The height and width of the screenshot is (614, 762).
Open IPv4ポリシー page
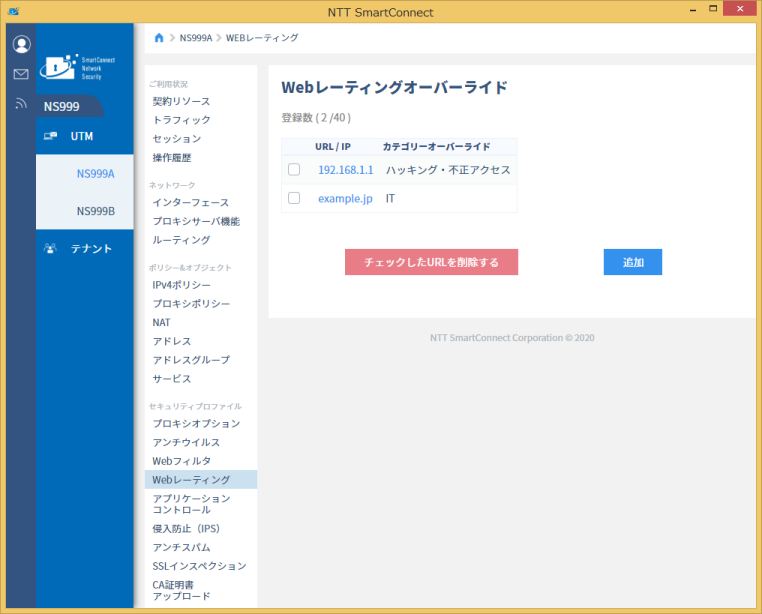181,285
